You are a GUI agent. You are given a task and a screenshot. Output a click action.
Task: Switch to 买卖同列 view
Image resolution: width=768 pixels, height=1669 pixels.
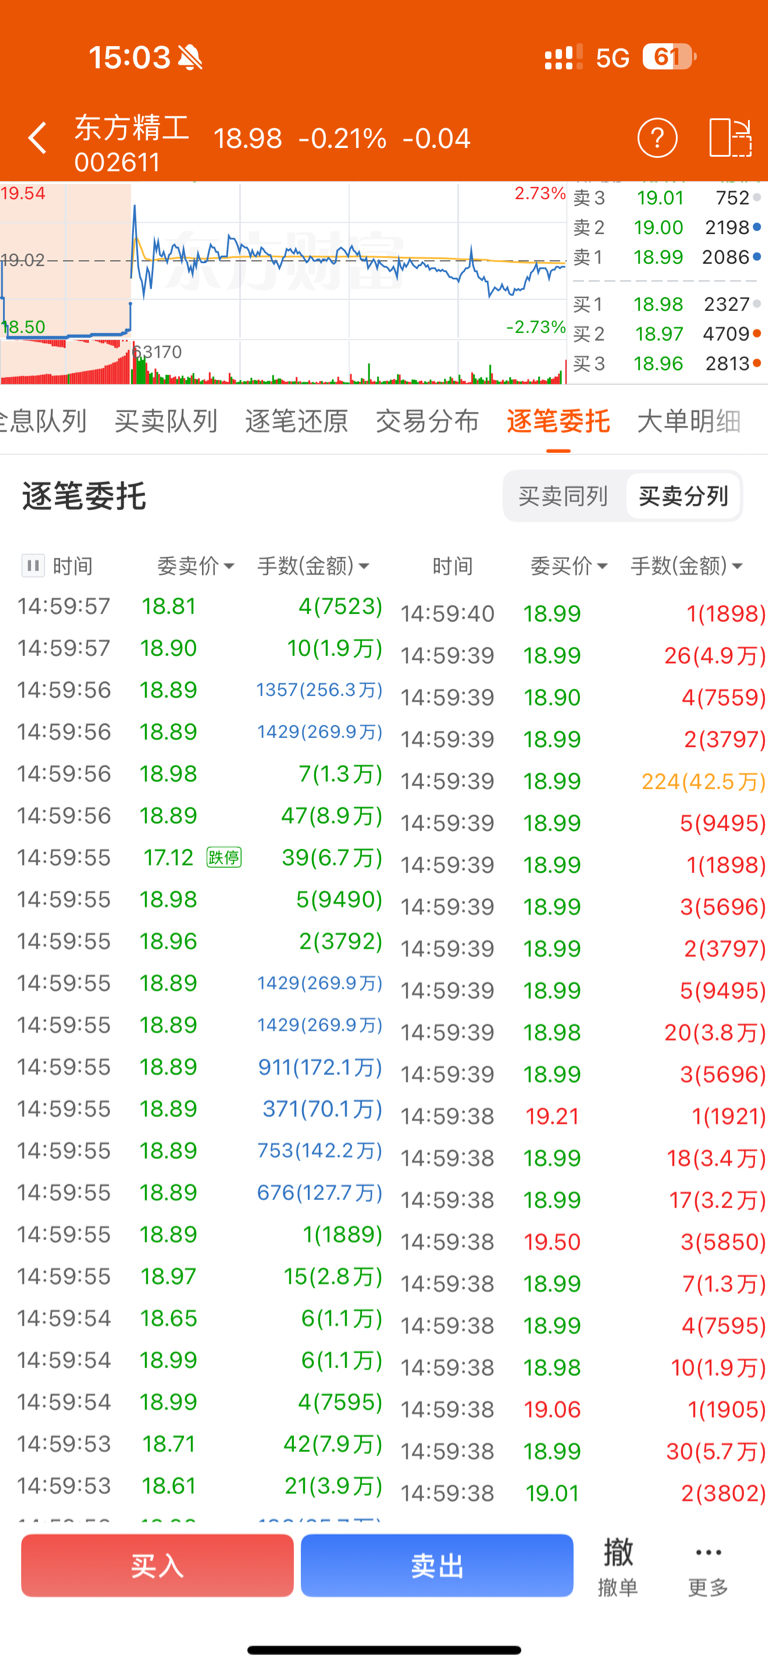tap(563, 496)
